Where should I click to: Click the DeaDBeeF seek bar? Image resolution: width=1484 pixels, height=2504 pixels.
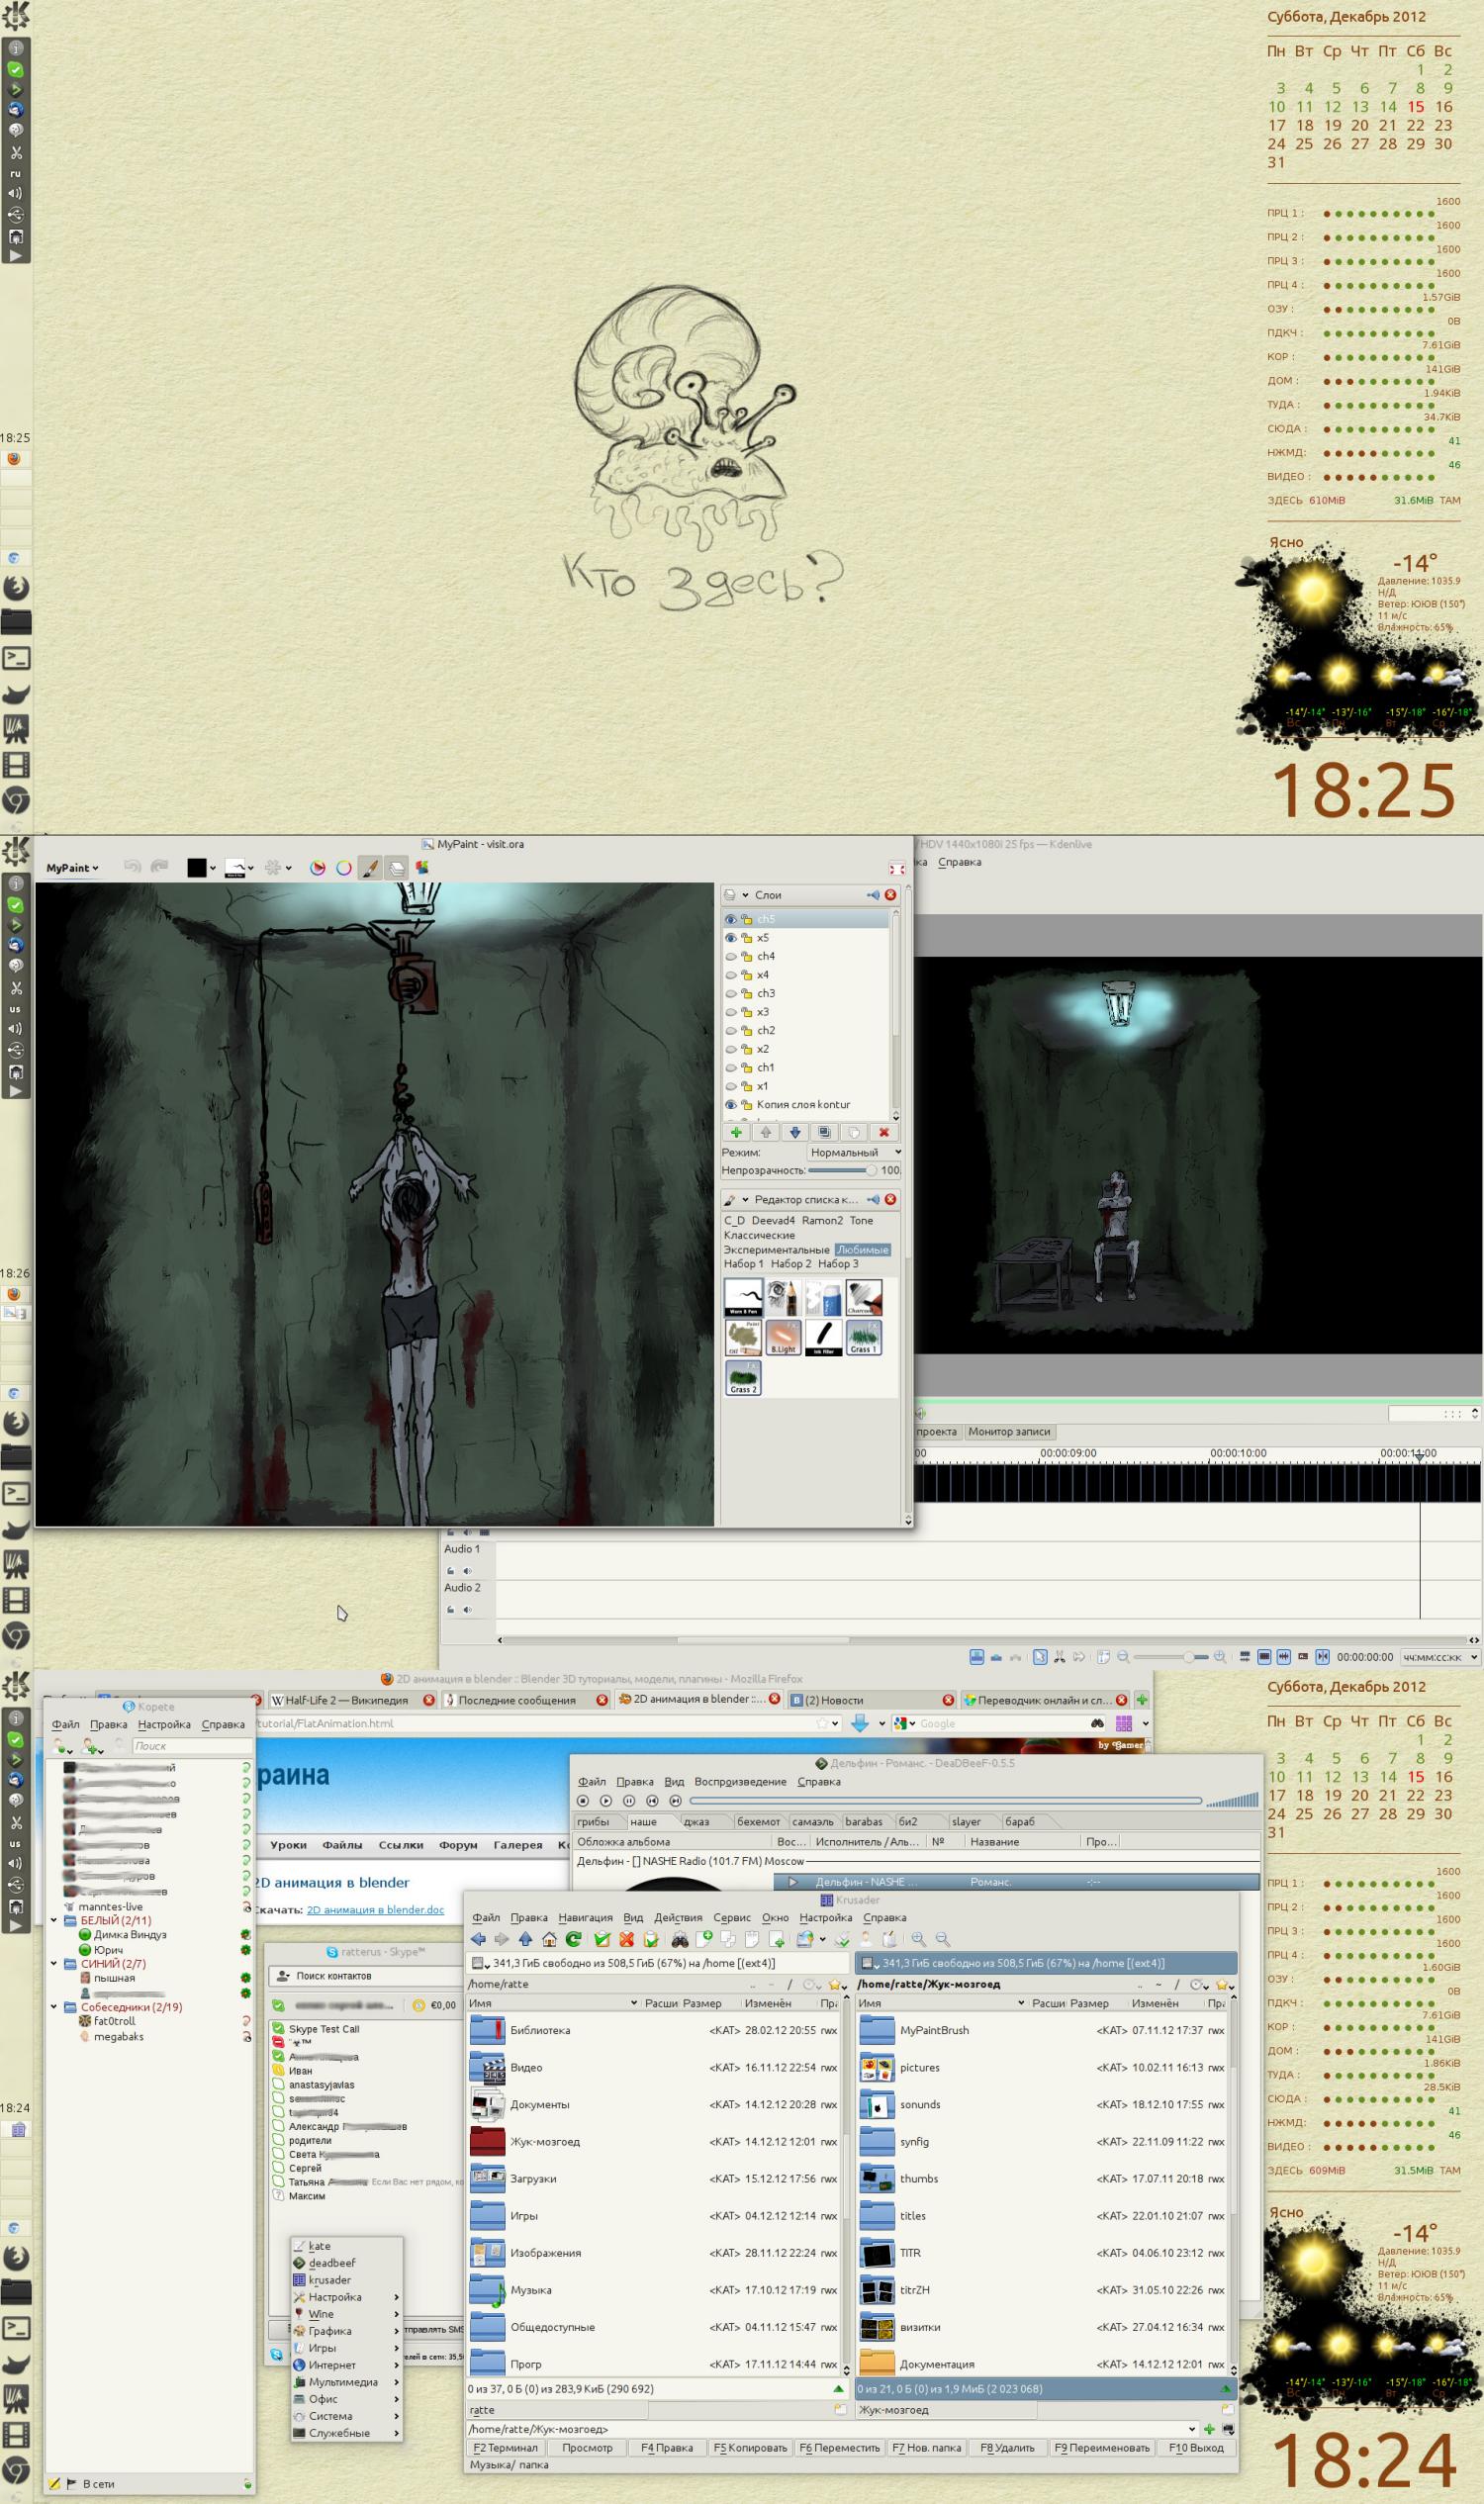pos(945,1801)
